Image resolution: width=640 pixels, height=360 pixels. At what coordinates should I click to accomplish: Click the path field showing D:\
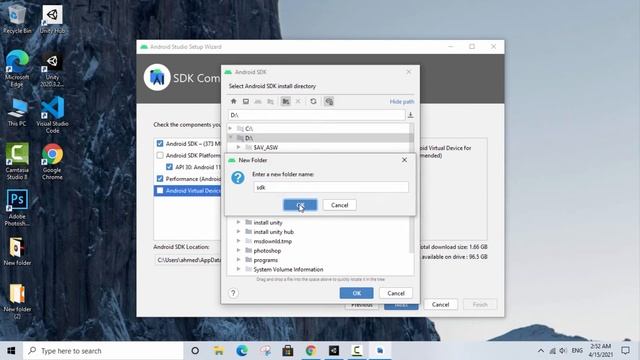[x=316, y=115]
